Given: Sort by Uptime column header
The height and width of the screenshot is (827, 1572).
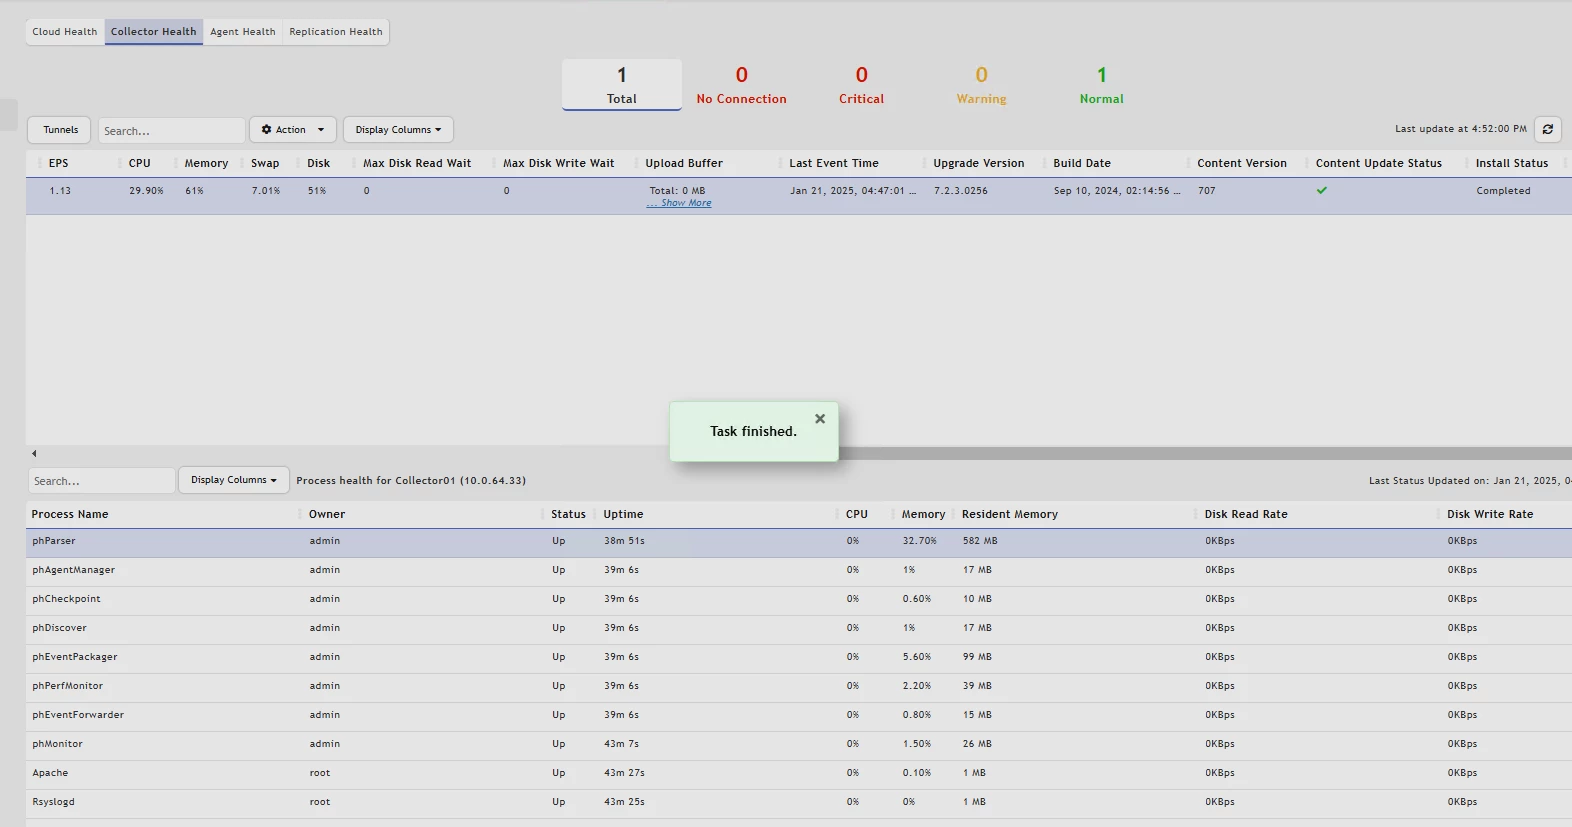Looking at the screenshot, I should click(623, 514).
